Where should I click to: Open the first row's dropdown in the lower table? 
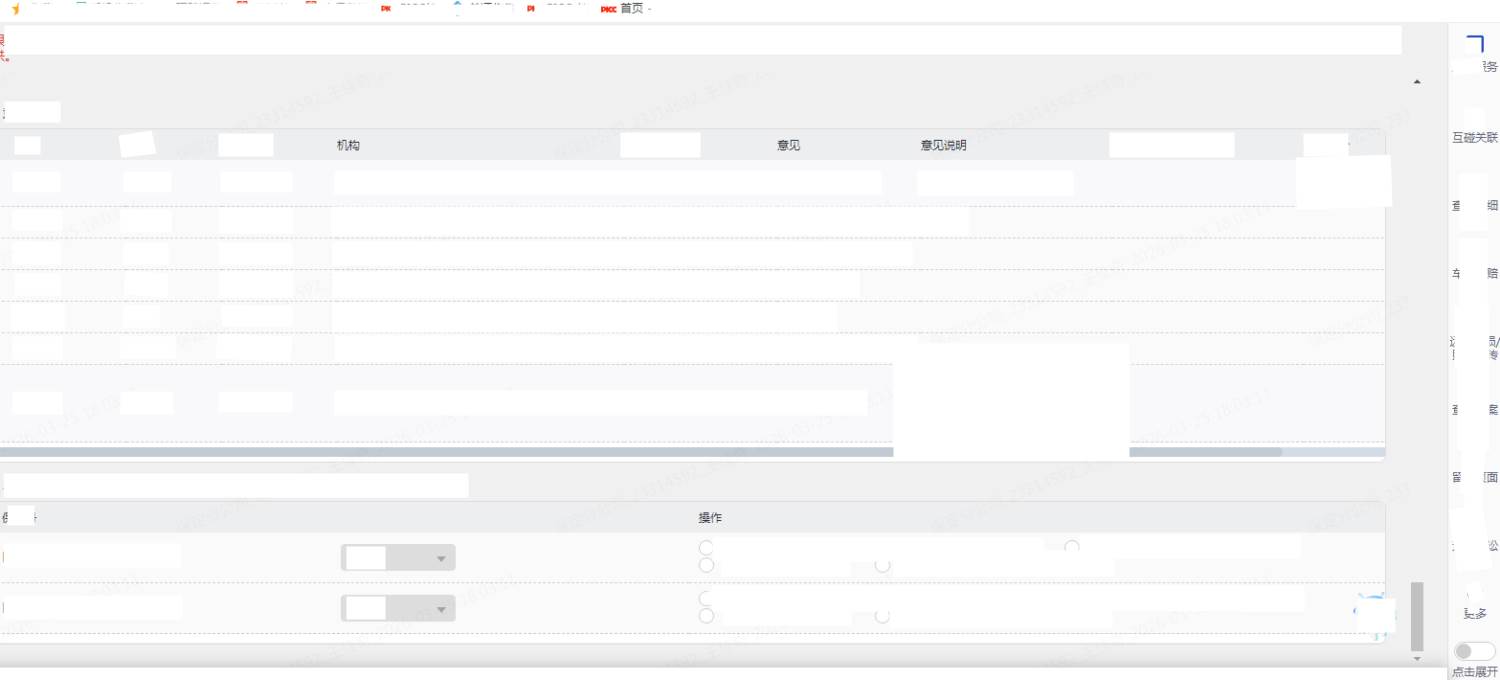coord(398,558)
